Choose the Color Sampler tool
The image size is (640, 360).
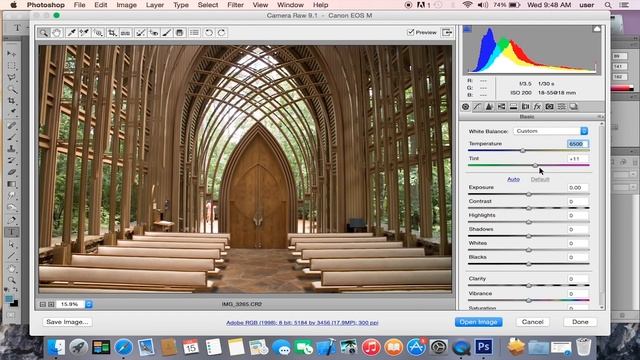[84, 33]
